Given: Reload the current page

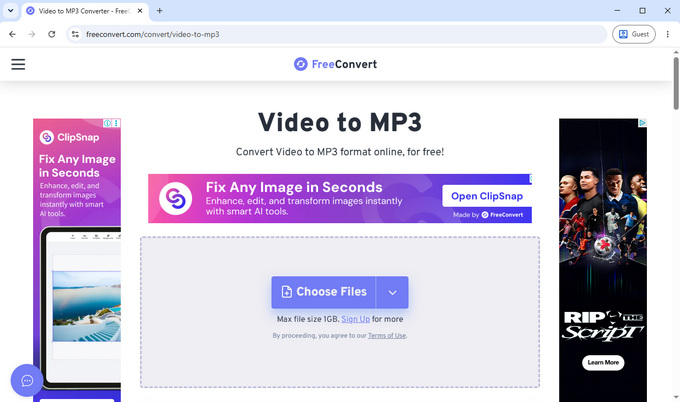Looking at the screenshot, I should 52,34.
